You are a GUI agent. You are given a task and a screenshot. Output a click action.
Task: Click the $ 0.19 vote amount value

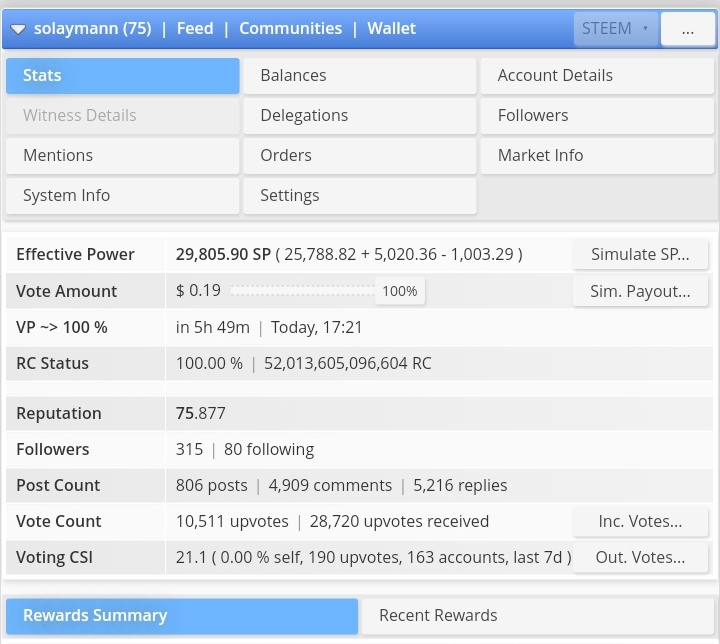click(x=198, y=291)
